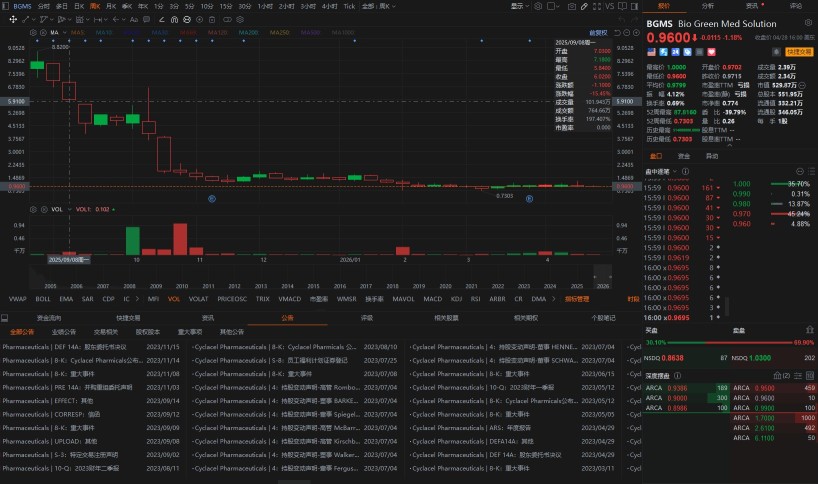
Task: Click the BGMS ticker label at top left
Action: [22, 6]
